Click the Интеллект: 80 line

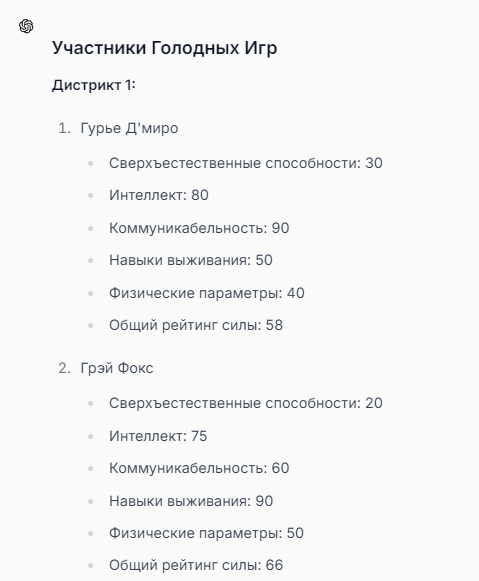click(x=159, y=195)
